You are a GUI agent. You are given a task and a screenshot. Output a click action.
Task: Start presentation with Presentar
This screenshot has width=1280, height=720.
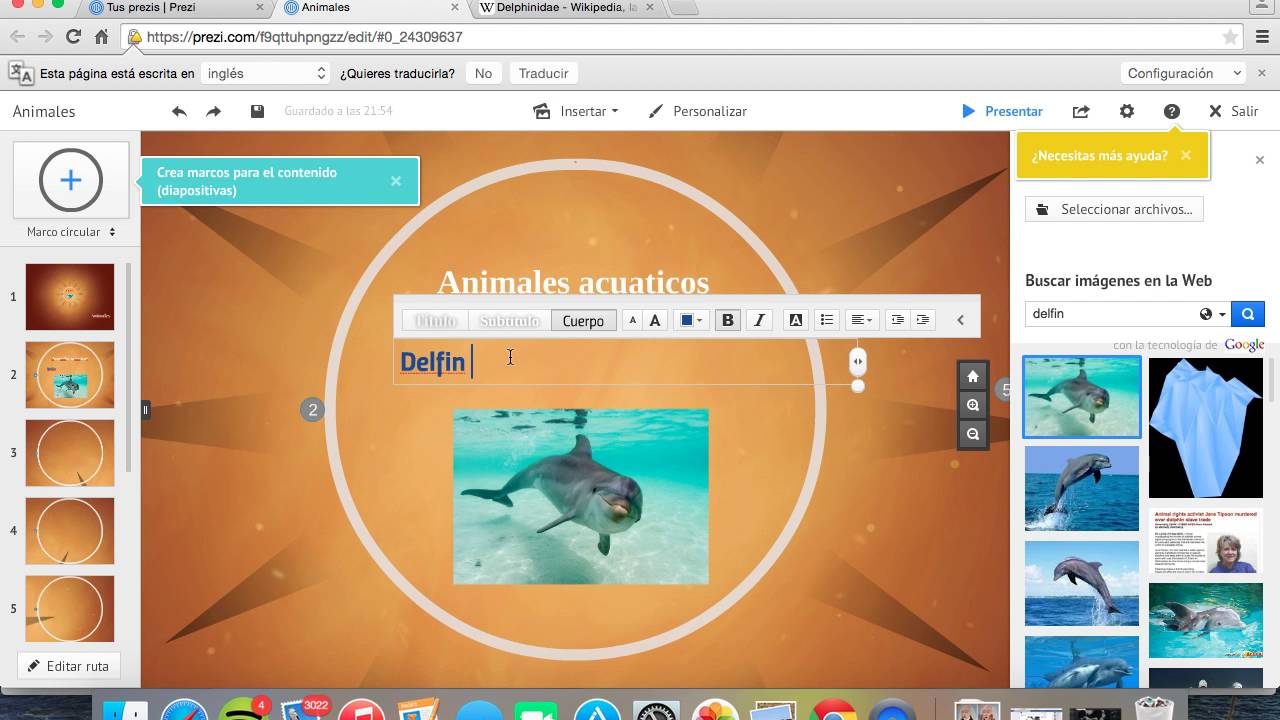[1002, 111]
